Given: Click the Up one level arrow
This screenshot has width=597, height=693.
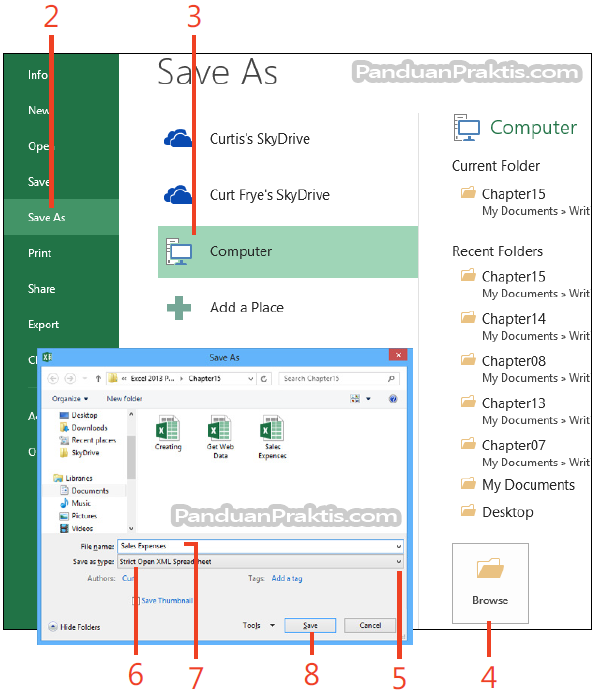Looking at the screenshot, I should 98,378.
